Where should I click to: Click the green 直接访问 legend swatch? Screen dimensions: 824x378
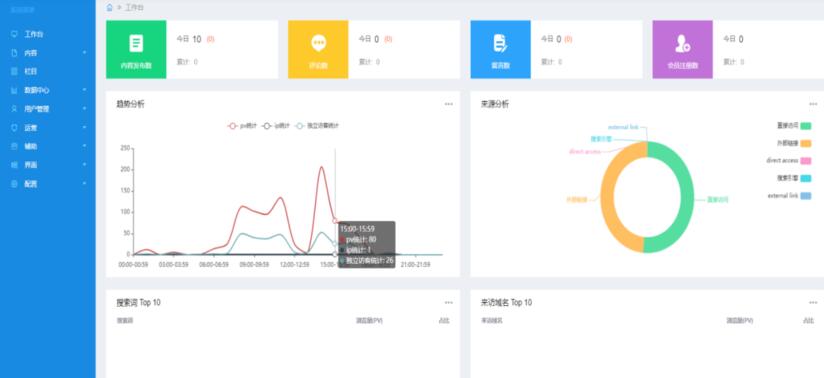click(806, 126)
